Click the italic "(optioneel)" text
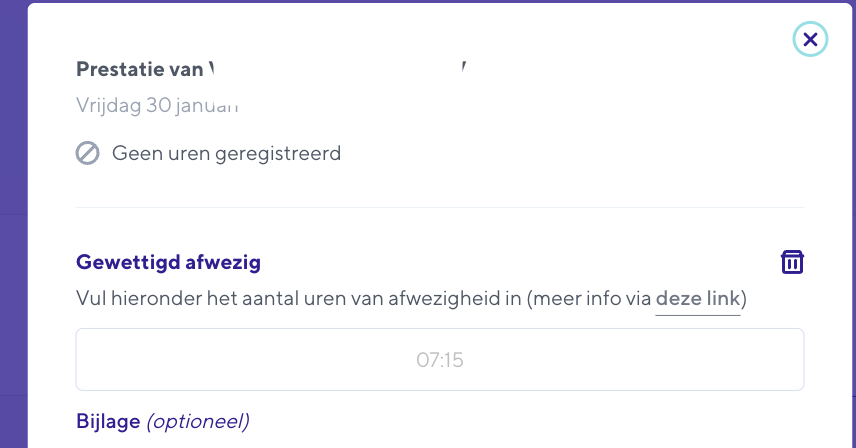 198,421
